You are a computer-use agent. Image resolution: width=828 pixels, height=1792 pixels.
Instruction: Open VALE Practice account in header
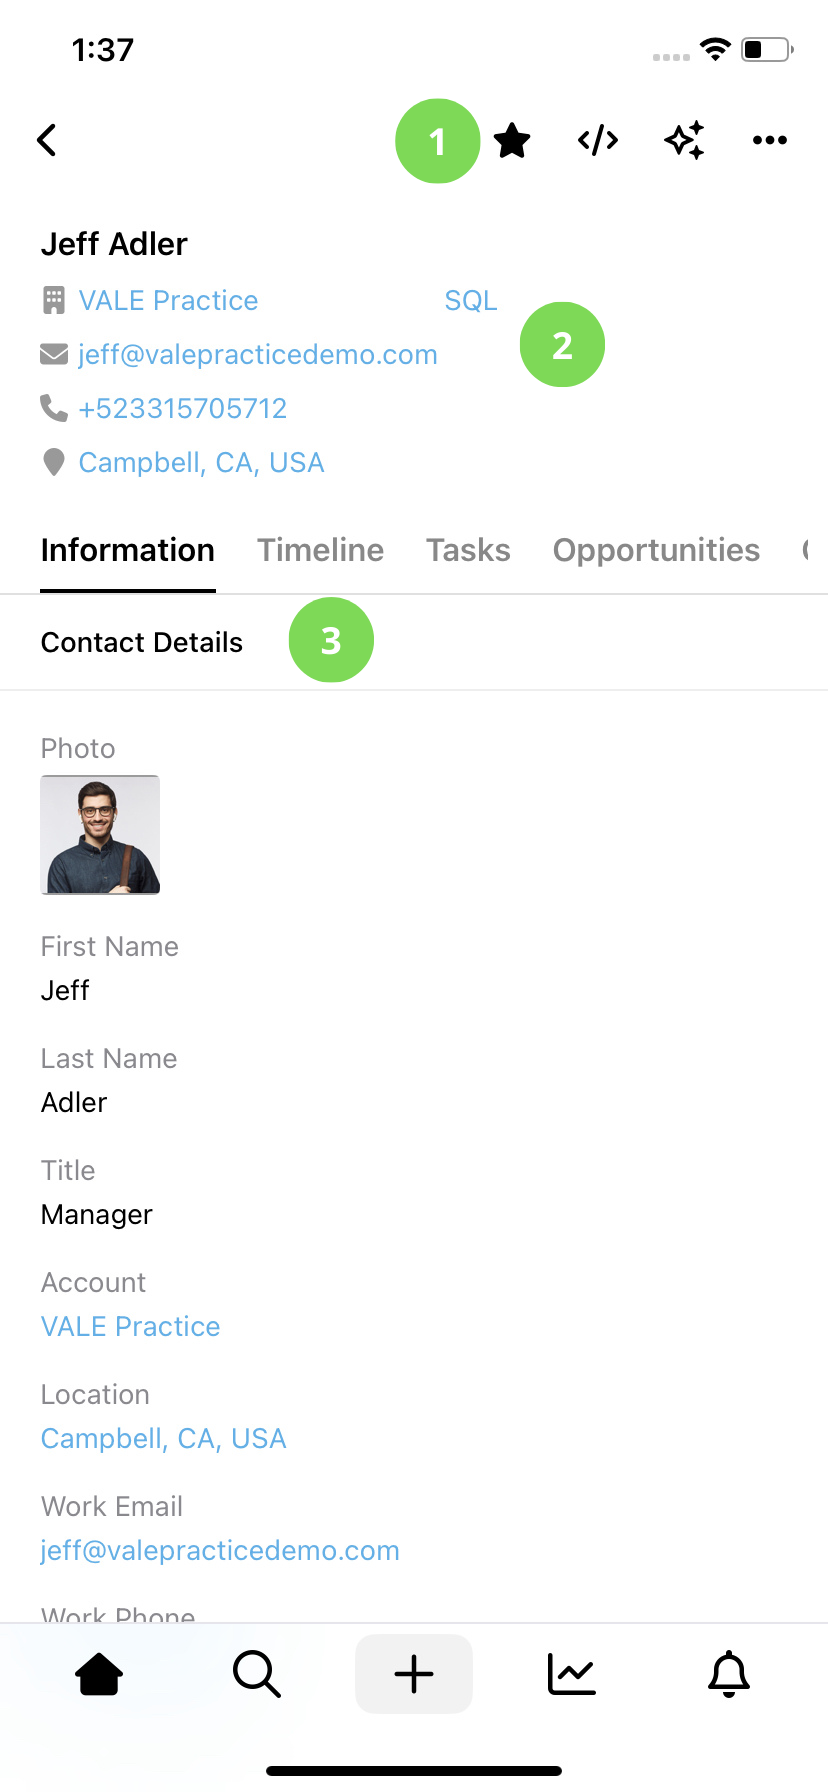point(168,300)
